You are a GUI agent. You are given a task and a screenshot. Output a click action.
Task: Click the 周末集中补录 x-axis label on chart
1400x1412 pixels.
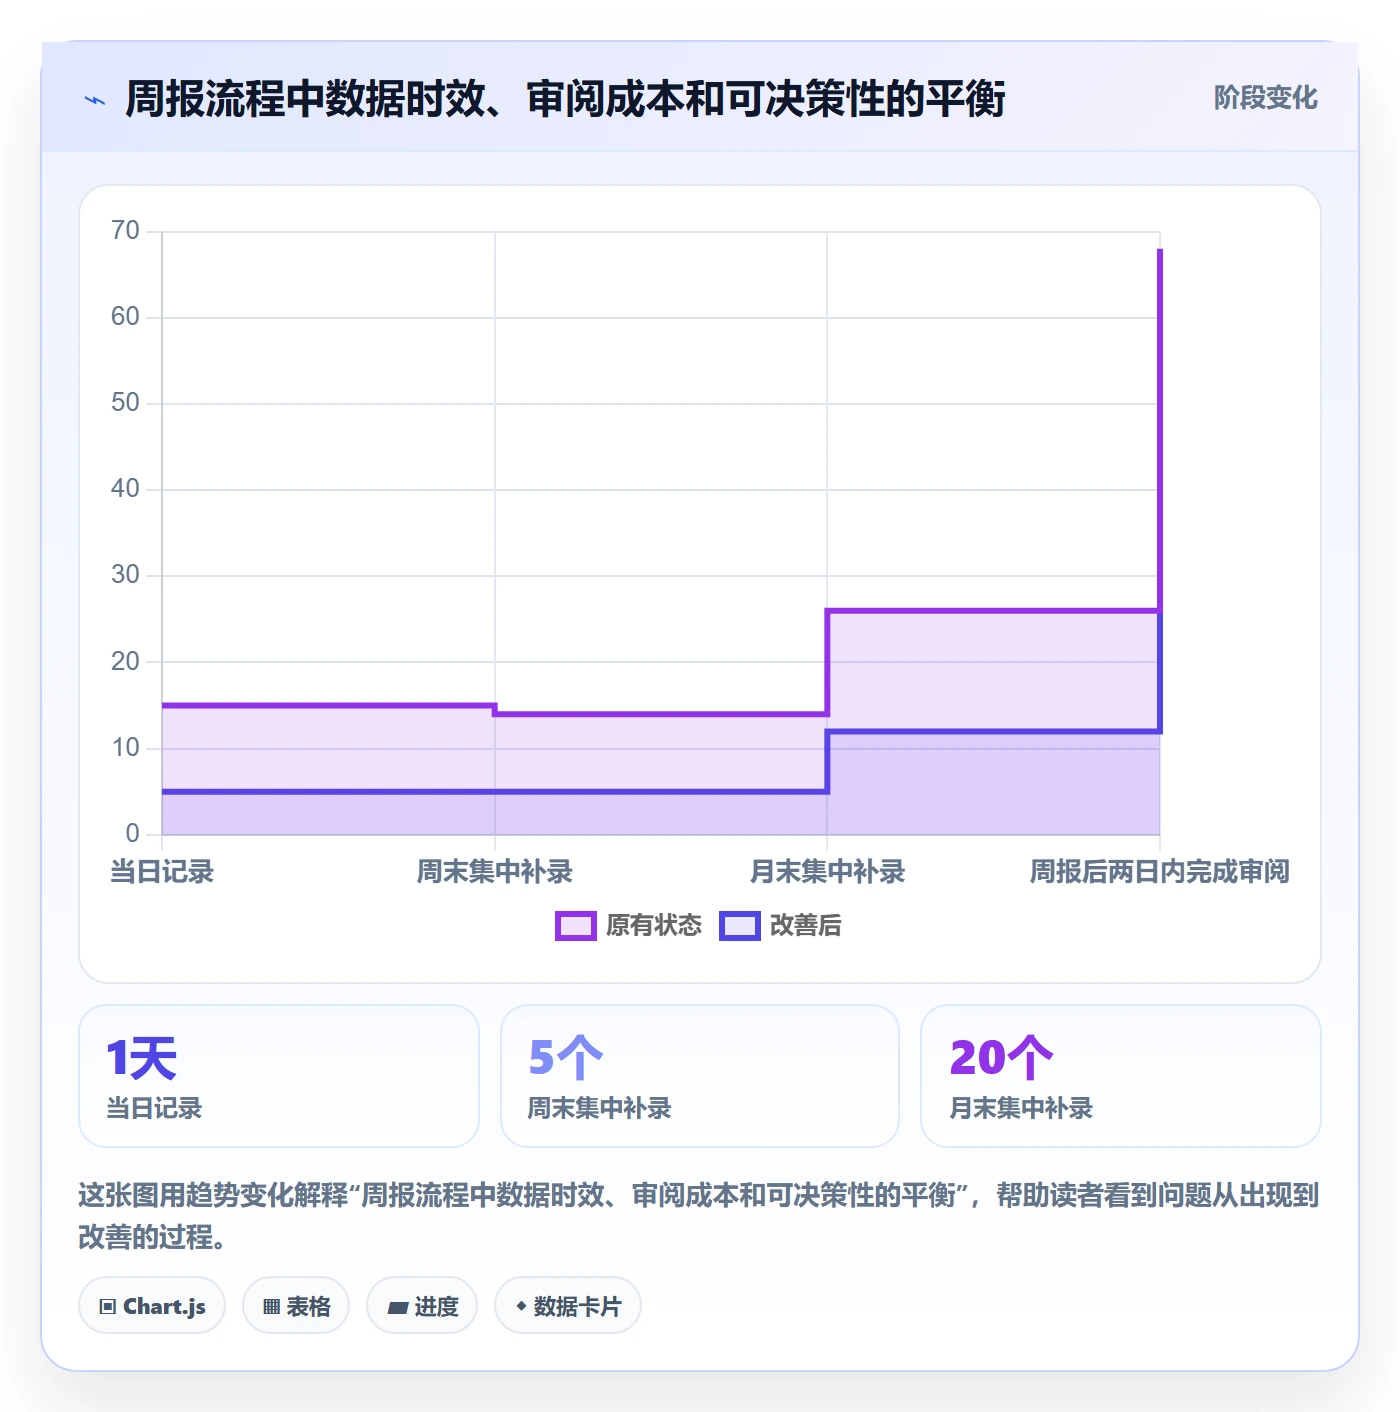494,872
